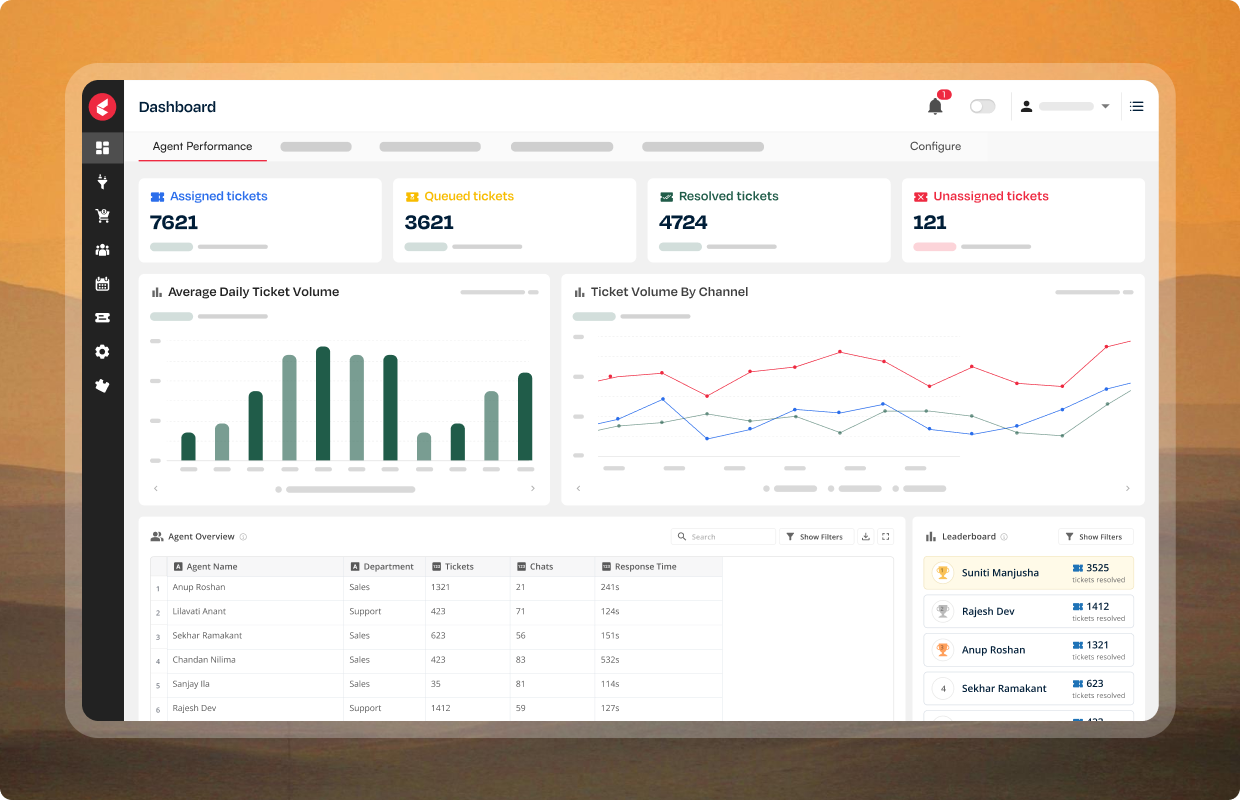Click the Average Daily Ticket Volume scroll bar
The image size is (1240, 800).
[350, 490]
